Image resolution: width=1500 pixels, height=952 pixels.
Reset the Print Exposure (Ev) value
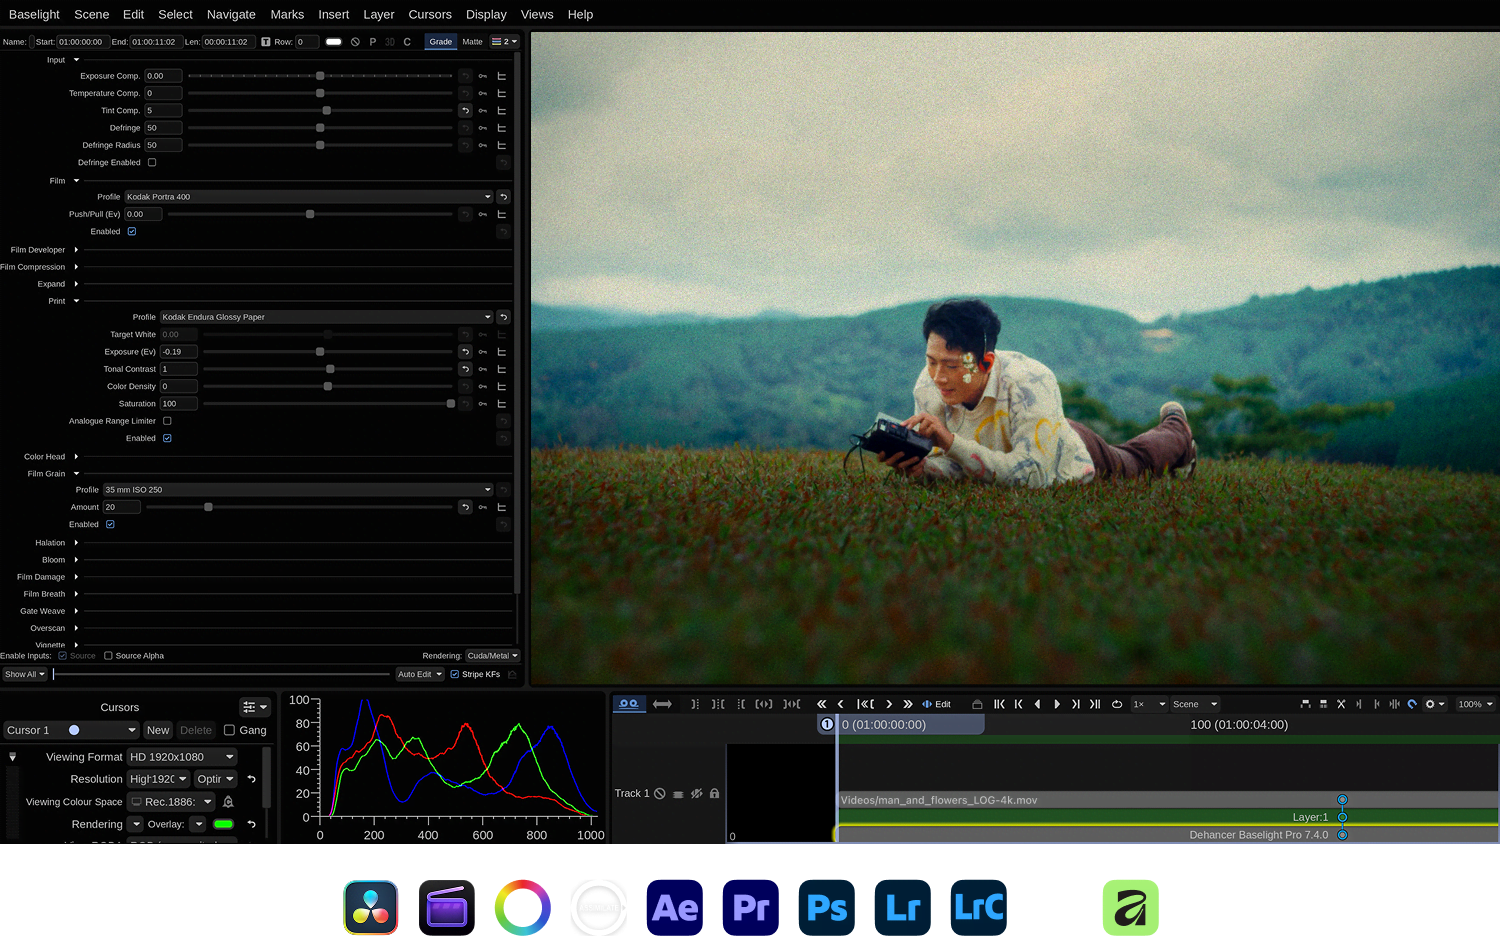click(465, 352)
